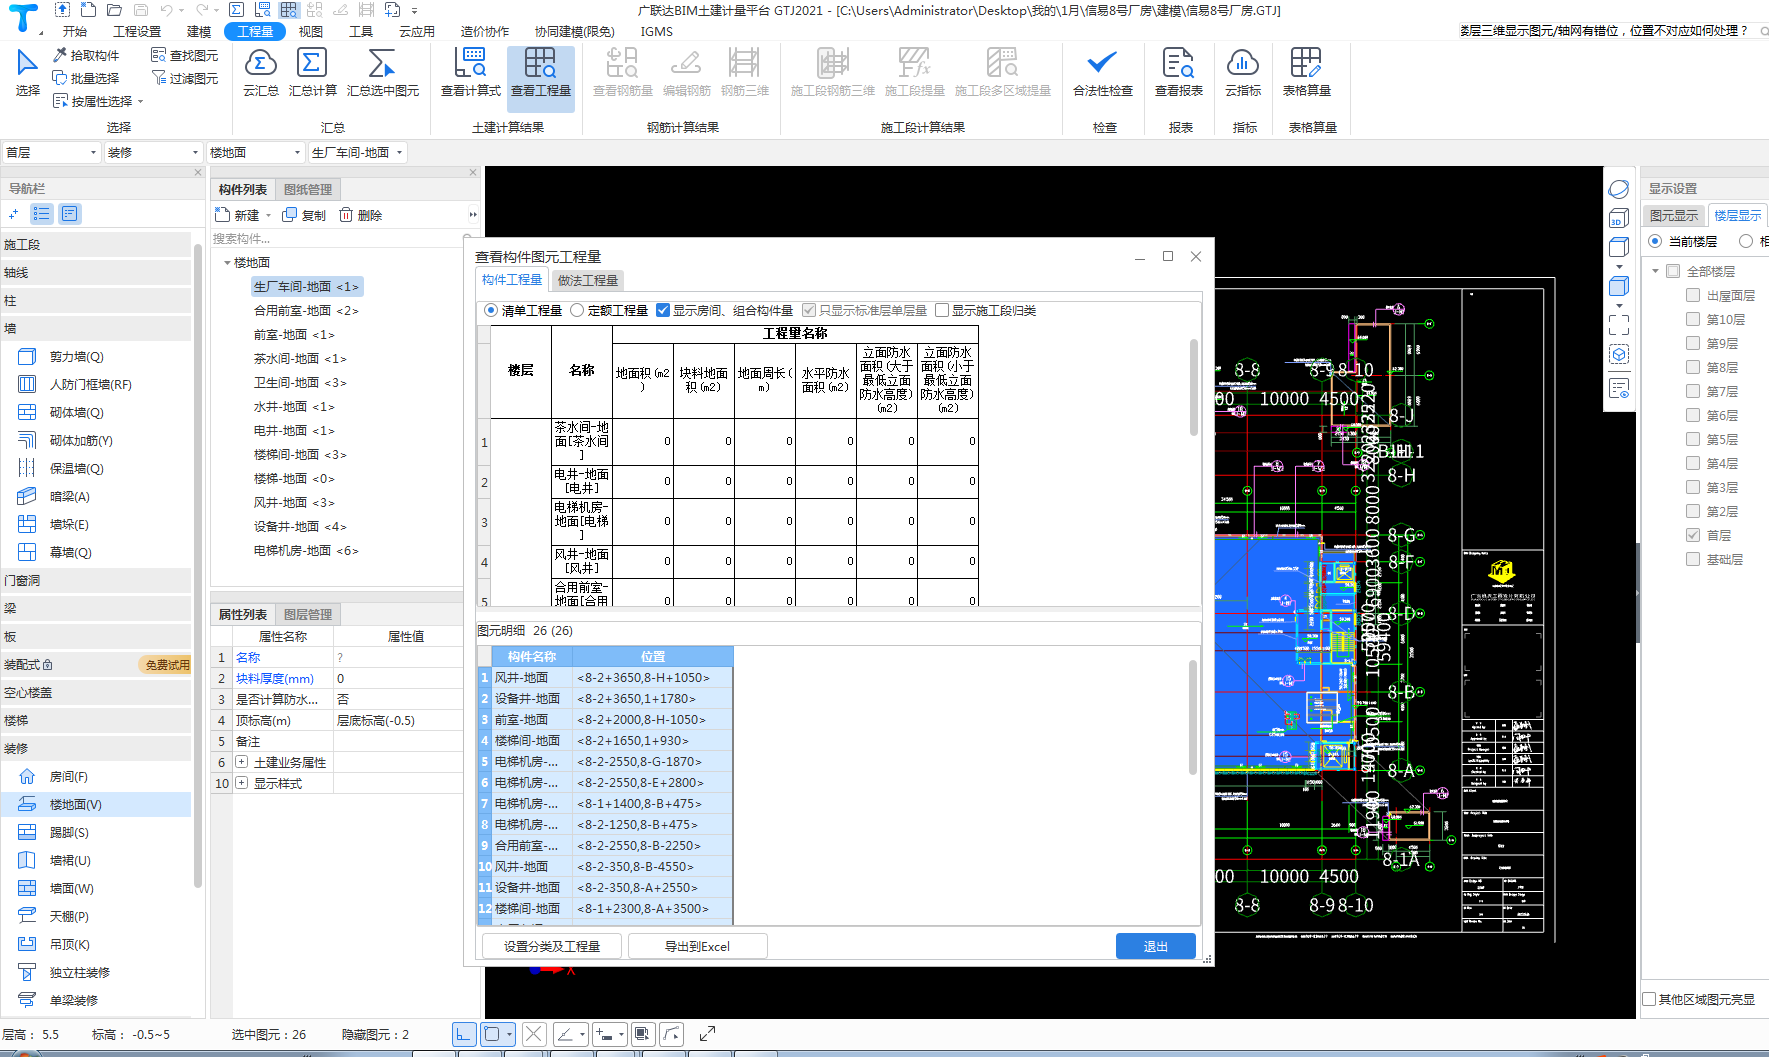This screenshot has height=1057, width=1769.
Task: Select 房间(F) under 装修
Action: tap(68, 777)
